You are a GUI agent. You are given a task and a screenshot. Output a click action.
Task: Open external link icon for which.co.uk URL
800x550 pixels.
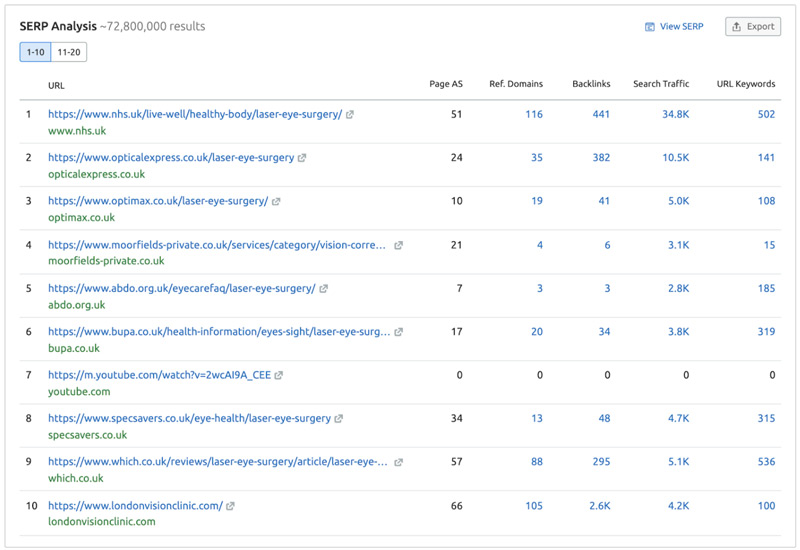click(x=398, y=462)
